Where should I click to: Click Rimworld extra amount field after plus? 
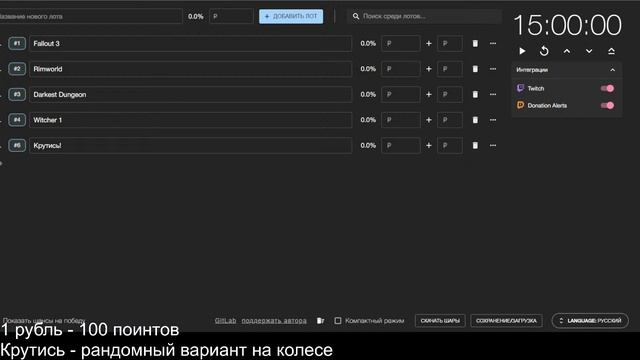[450, 69]
